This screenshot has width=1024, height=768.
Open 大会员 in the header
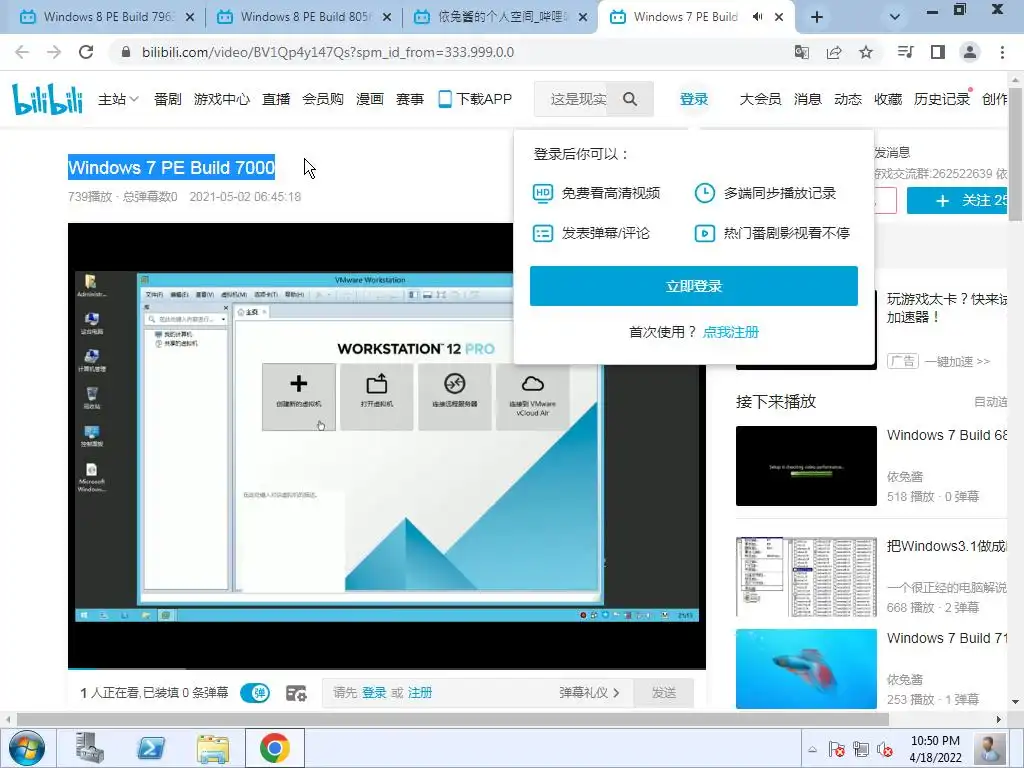click(x=760, y=99)
